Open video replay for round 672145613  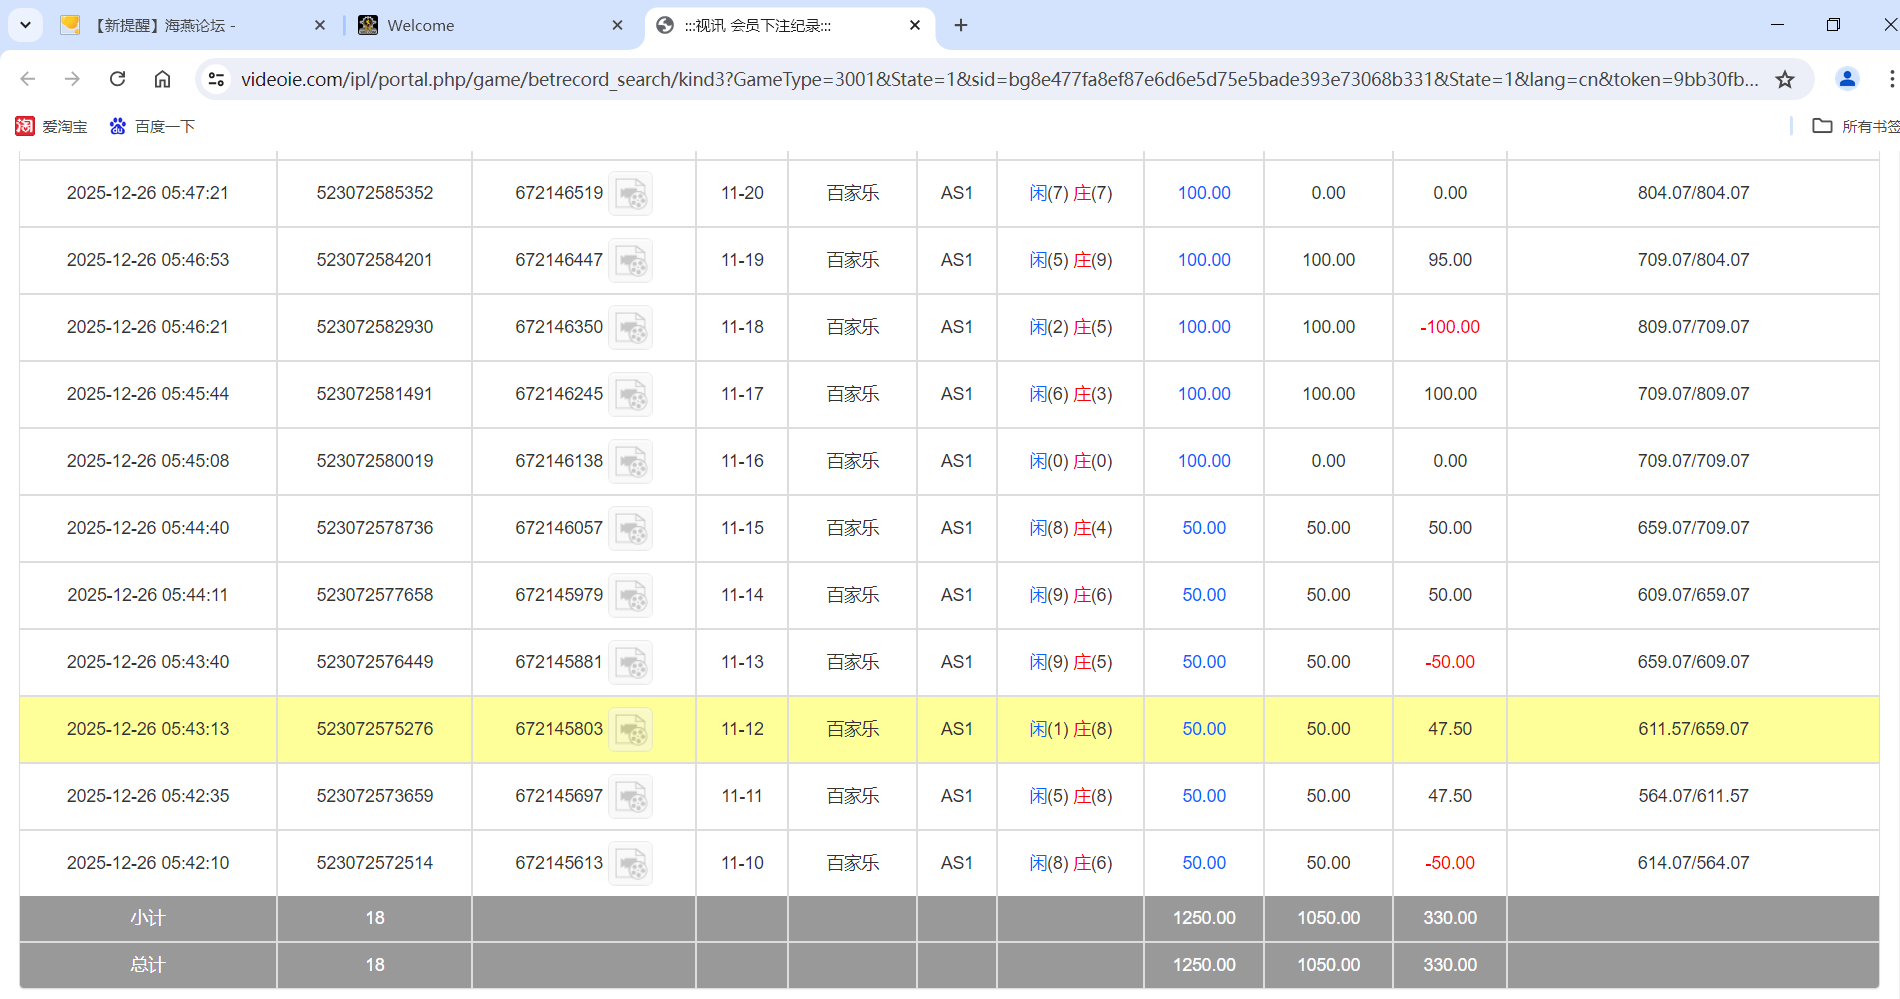coord(631,863)
